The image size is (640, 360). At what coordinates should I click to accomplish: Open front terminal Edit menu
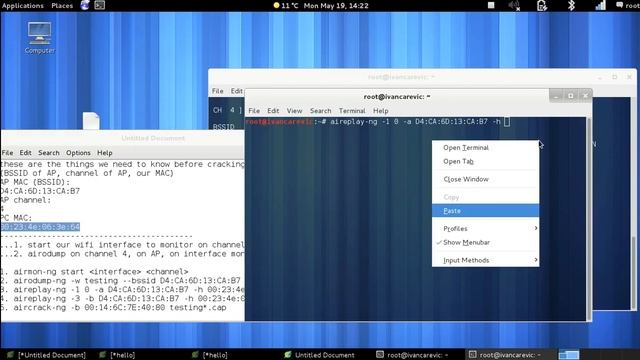273,111
